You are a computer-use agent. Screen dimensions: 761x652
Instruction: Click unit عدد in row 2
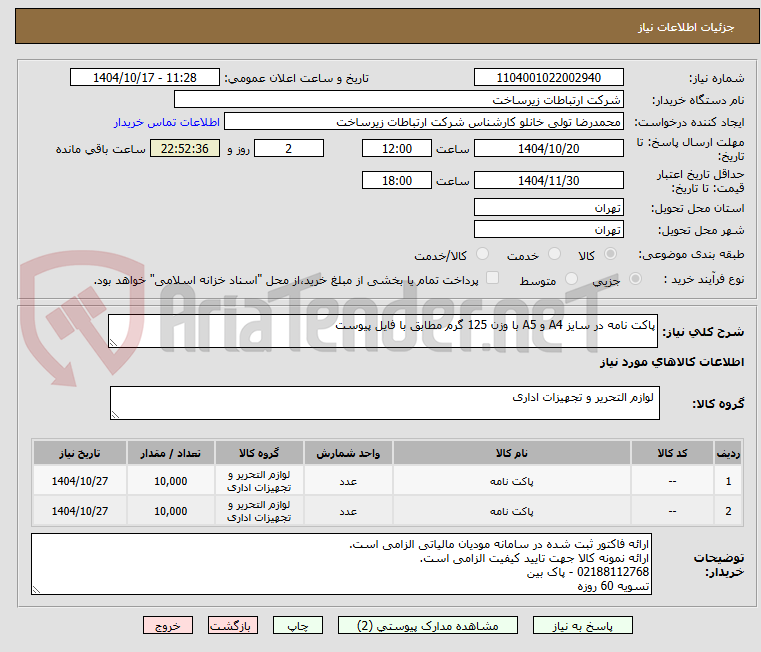point(348,511)
